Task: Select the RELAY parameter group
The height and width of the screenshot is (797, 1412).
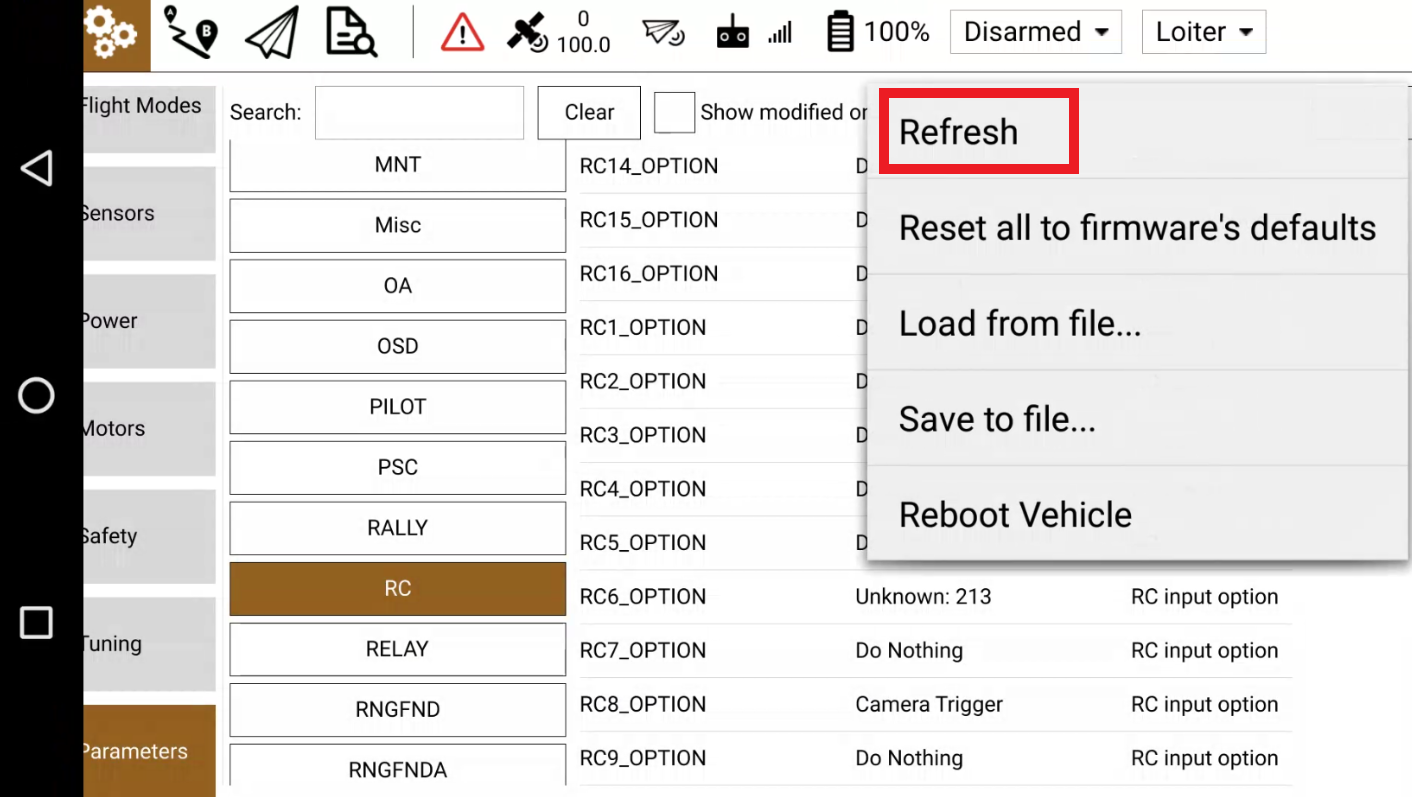Action: 397,649
